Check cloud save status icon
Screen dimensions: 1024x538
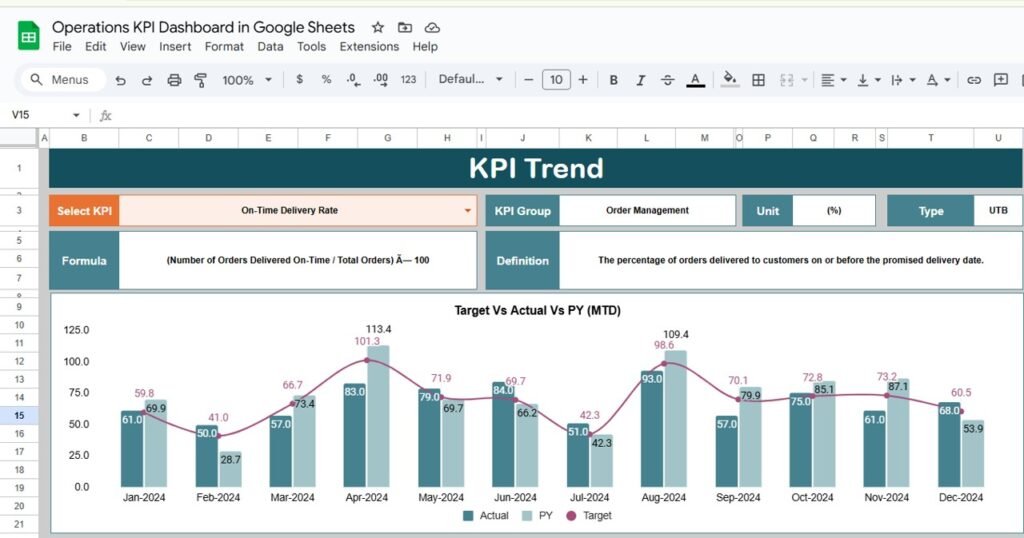(432, 27)
